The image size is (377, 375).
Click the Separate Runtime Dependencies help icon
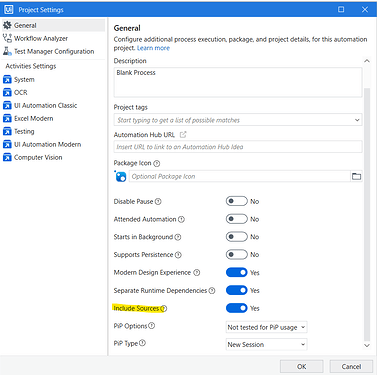[212, 291]
